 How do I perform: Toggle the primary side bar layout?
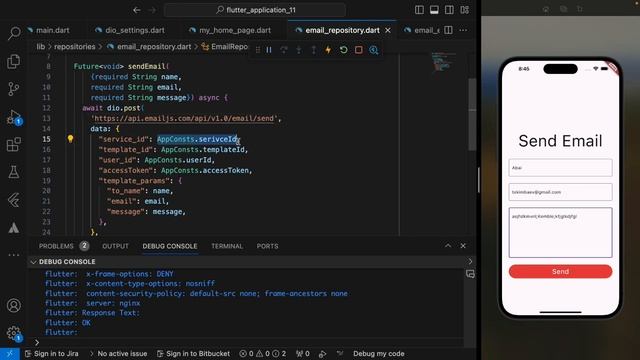coord(419,10)
